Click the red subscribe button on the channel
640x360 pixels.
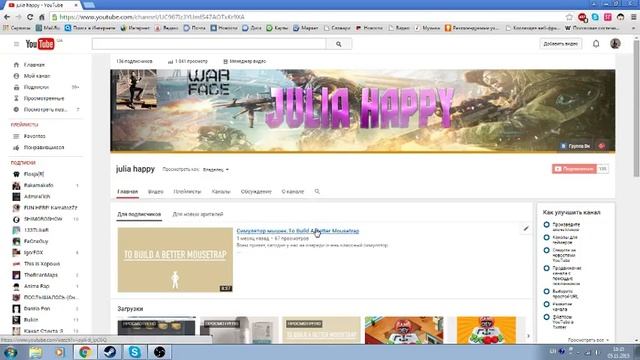tap(574, 169)
